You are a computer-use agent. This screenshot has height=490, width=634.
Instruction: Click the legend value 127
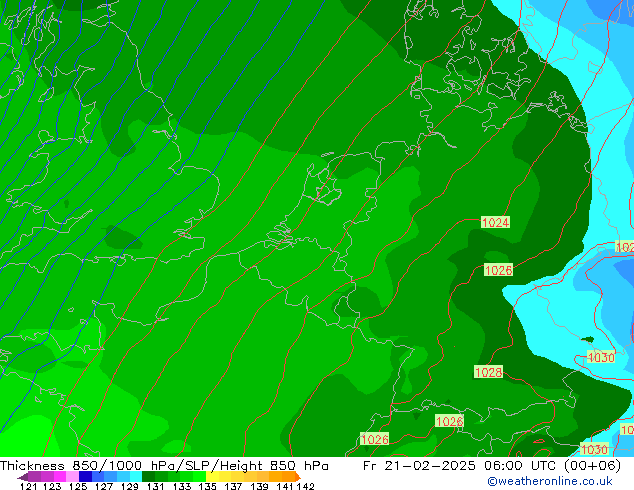104,486
